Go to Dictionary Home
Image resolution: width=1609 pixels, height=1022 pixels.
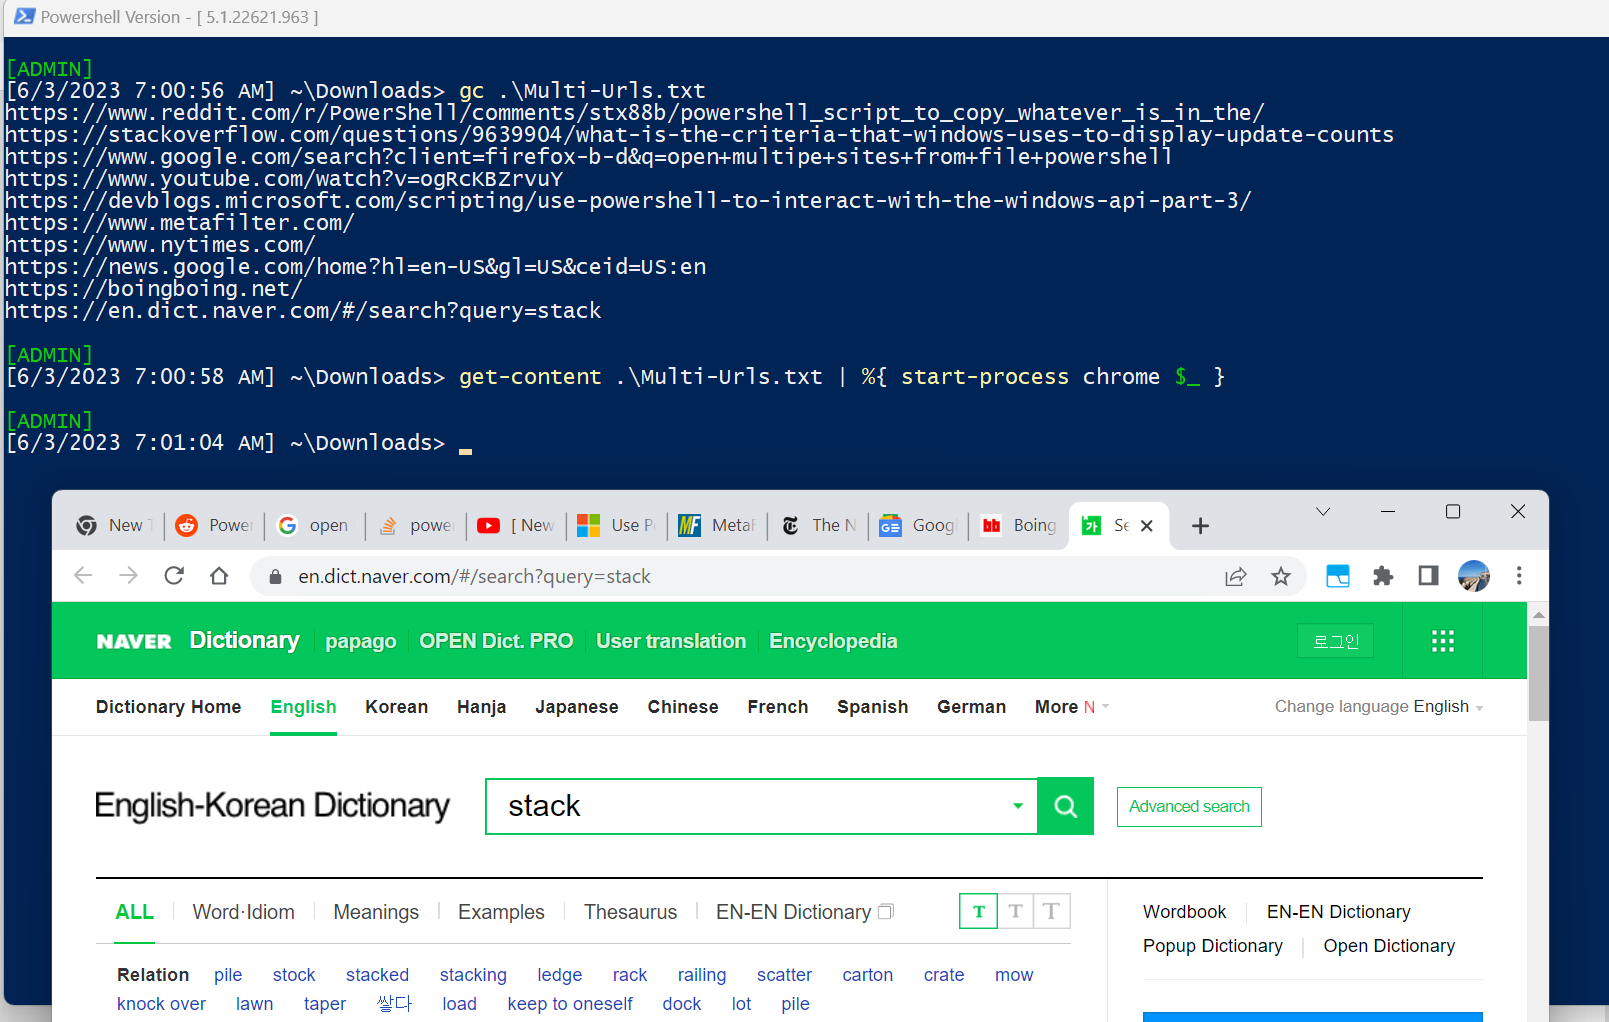click(x=168, y=707)
